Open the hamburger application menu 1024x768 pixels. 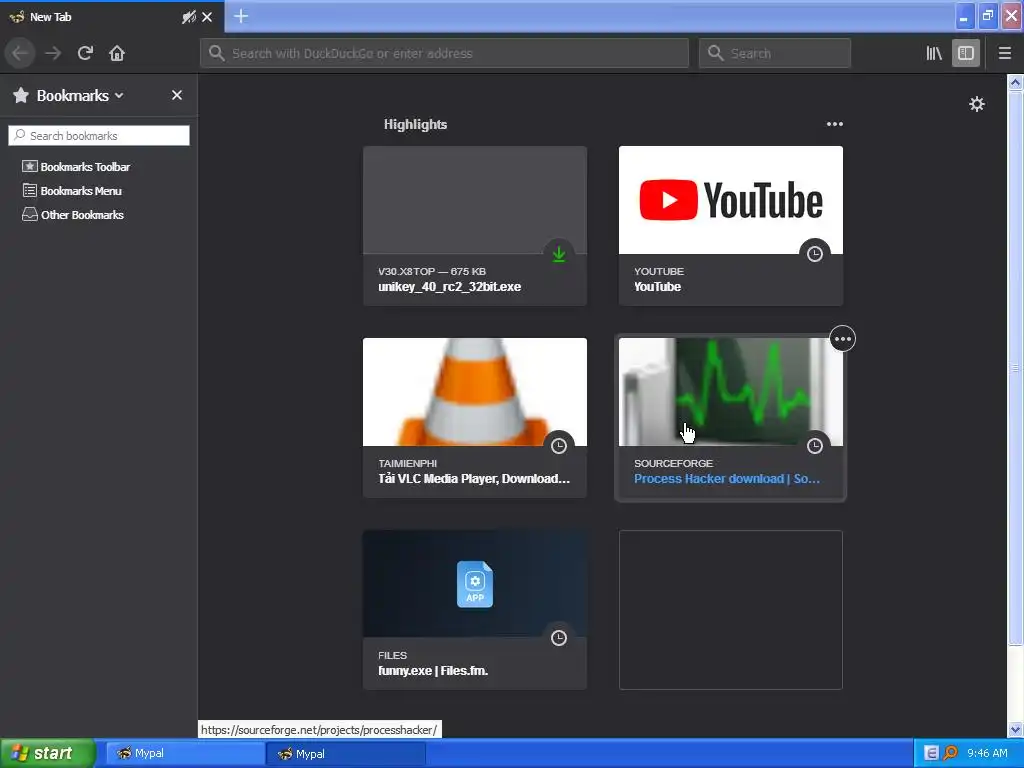[1005, 53]
